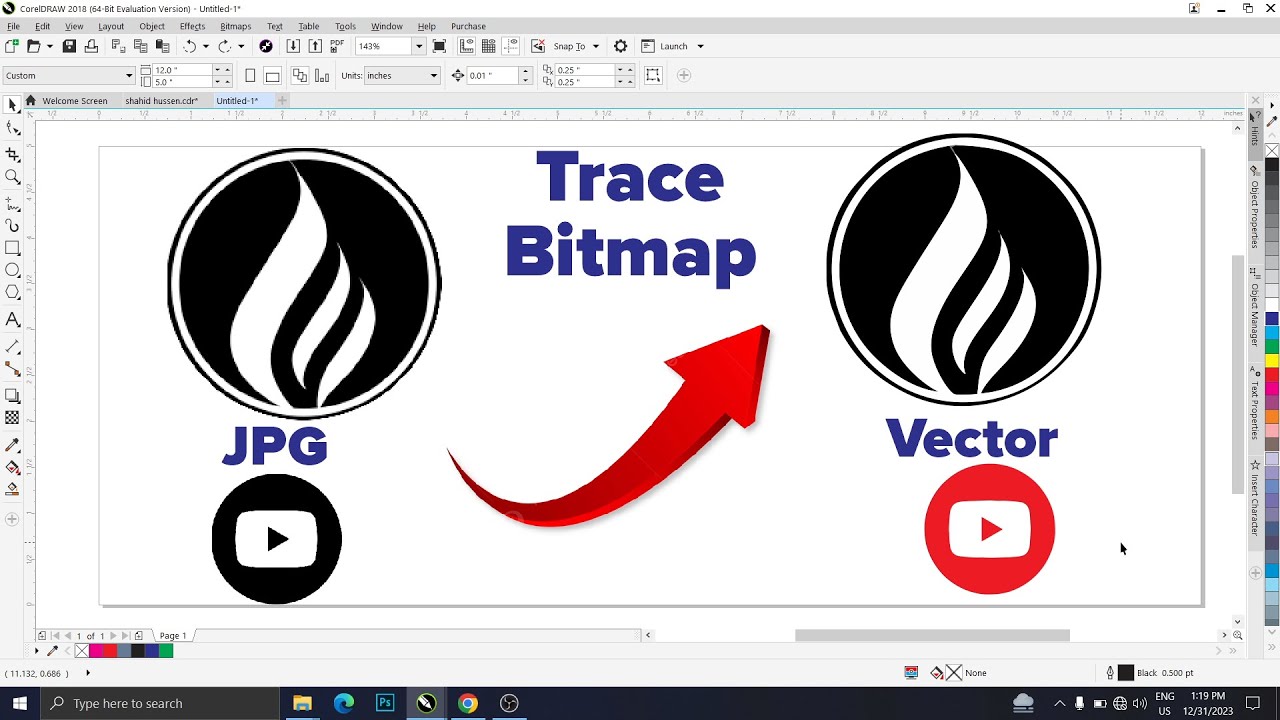The height and width of the screenshot is (720, 1280).
Task: Toggle Full-screen preview
Action: coord(439,46)
